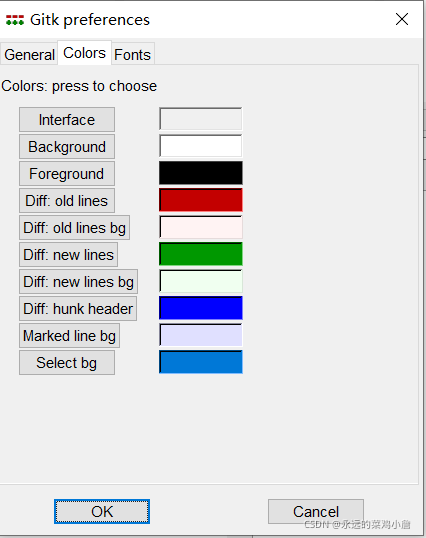Click the Diff: new lines bg button
The height and width of the screenshot is (538, 426).
(x=79, y=282)
